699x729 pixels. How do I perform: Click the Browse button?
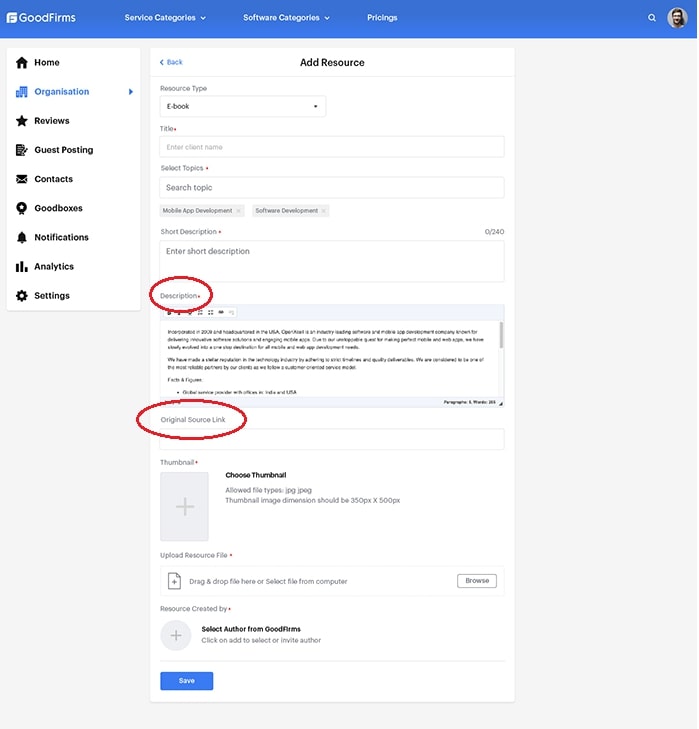click(477, 581)
